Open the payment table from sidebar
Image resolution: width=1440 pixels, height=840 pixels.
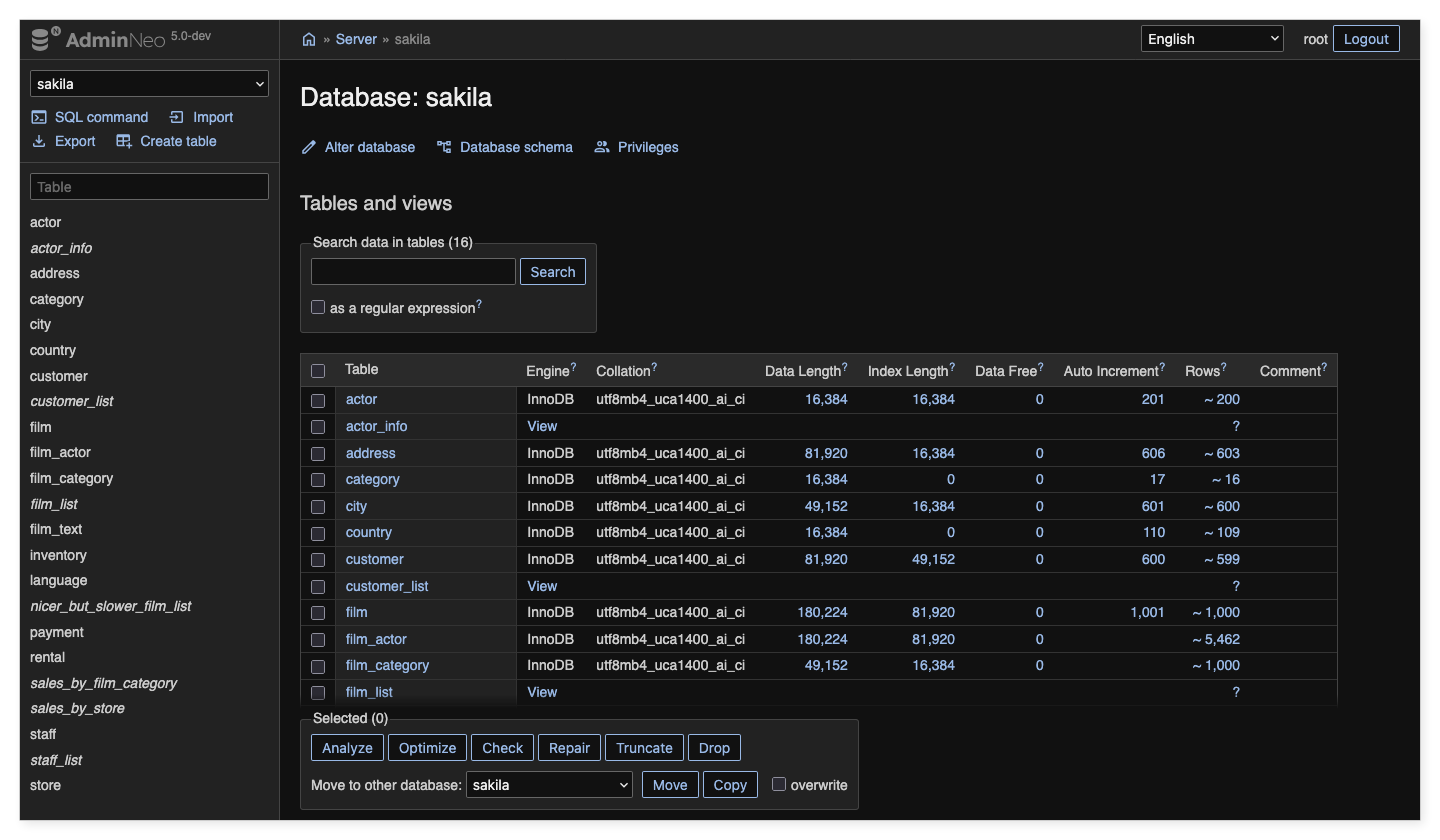tap(57, 632)
